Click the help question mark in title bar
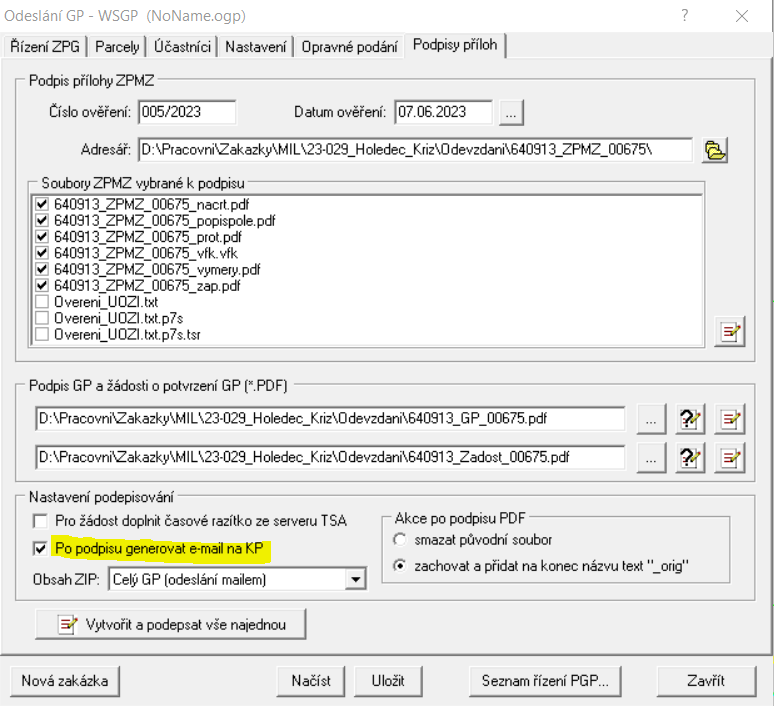The image size is (774, 706). point(685,16)
